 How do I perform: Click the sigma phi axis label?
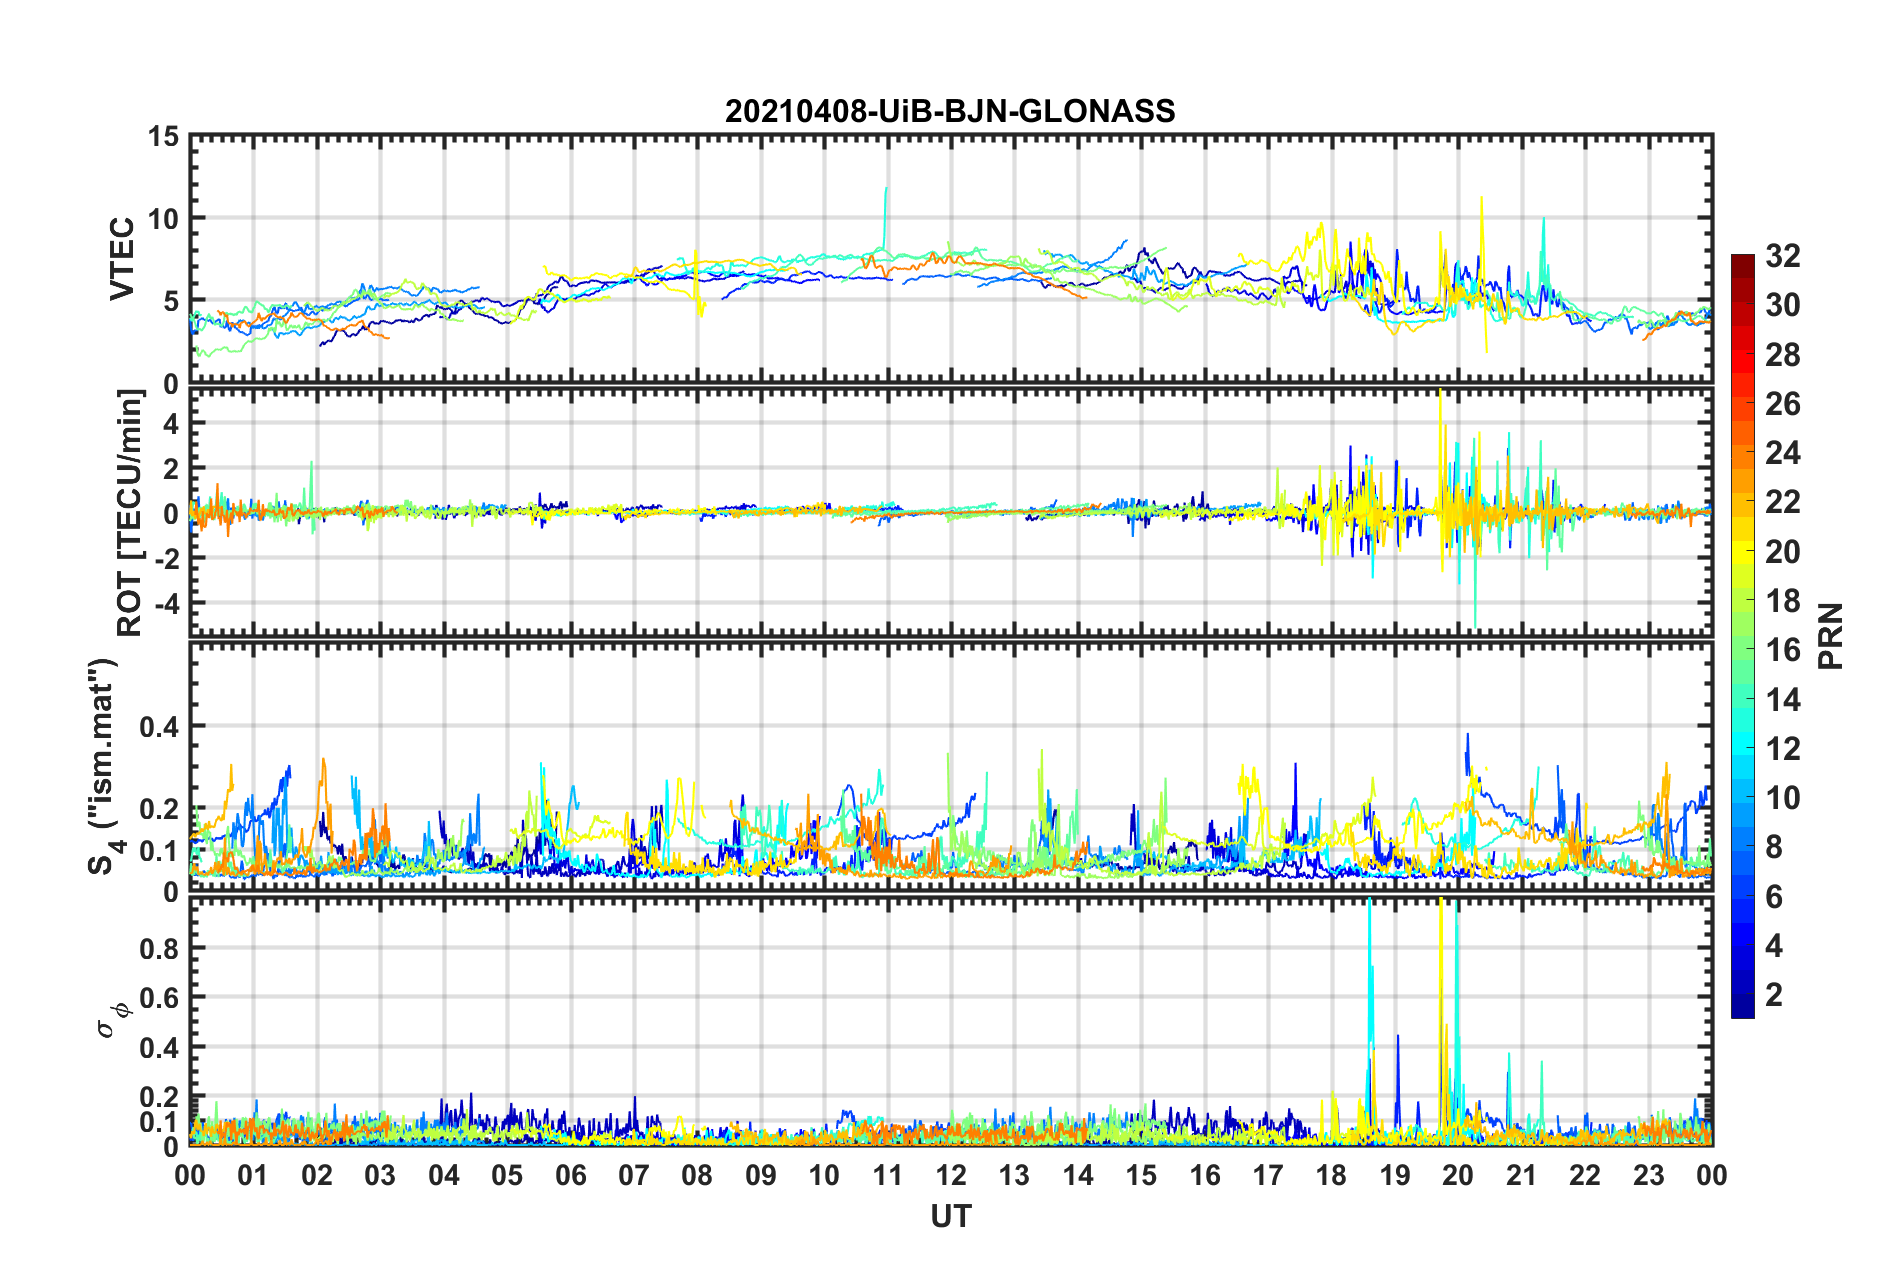pyautogui.click(x=113, y=1021)
